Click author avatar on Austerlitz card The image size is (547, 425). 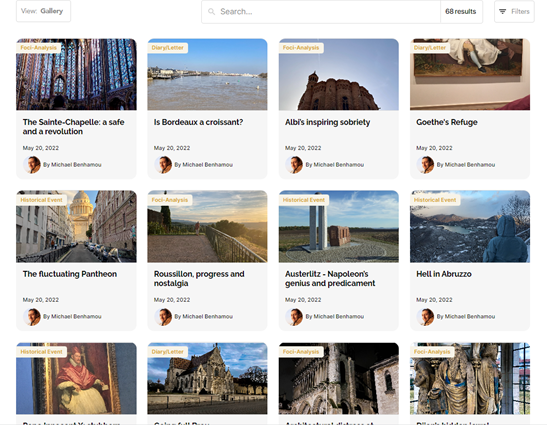click(294, 317)
